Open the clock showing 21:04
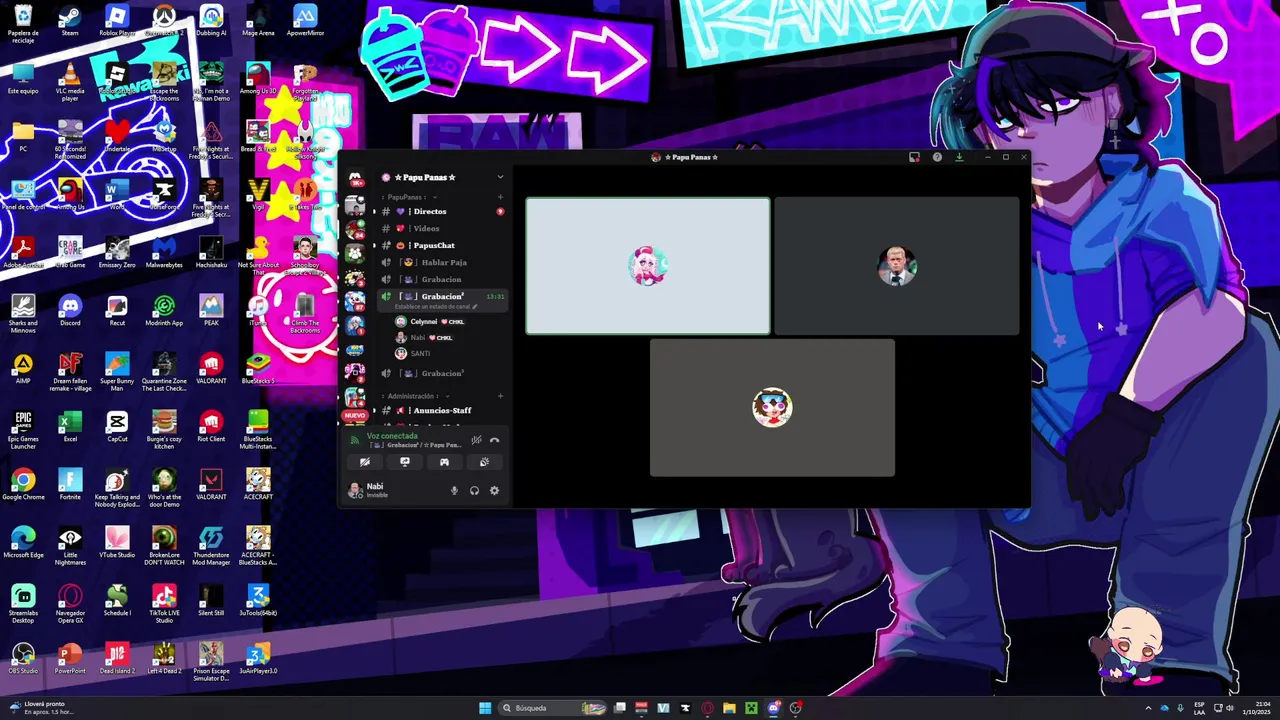 tap(1254, 708)
